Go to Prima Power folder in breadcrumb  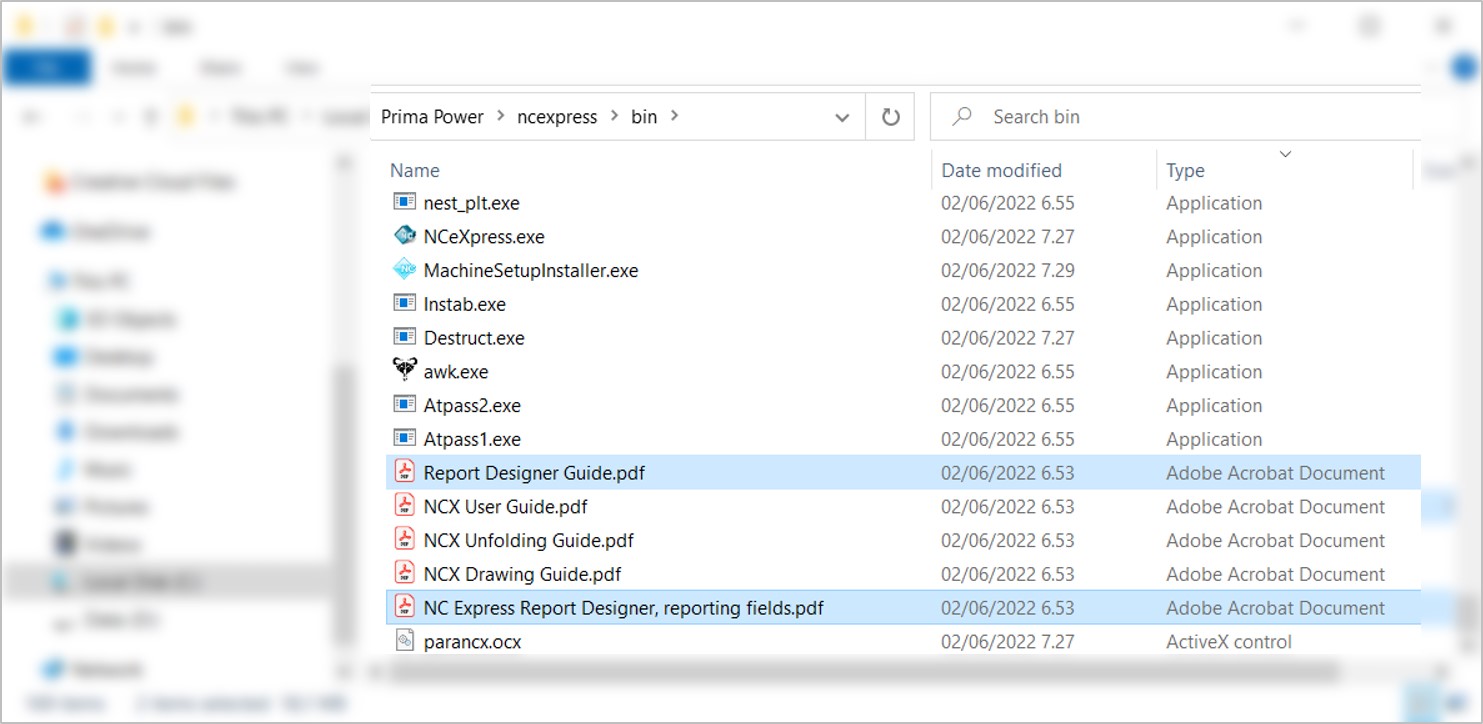[432, 117]
